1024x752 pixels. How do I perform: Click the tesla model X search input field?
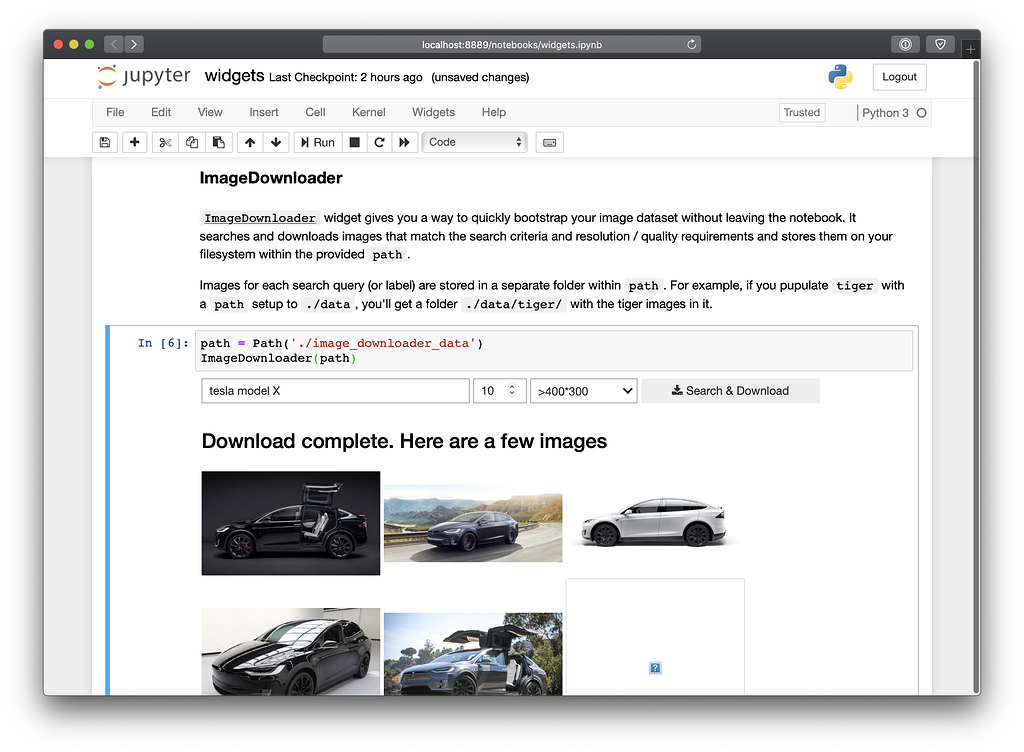335,391
